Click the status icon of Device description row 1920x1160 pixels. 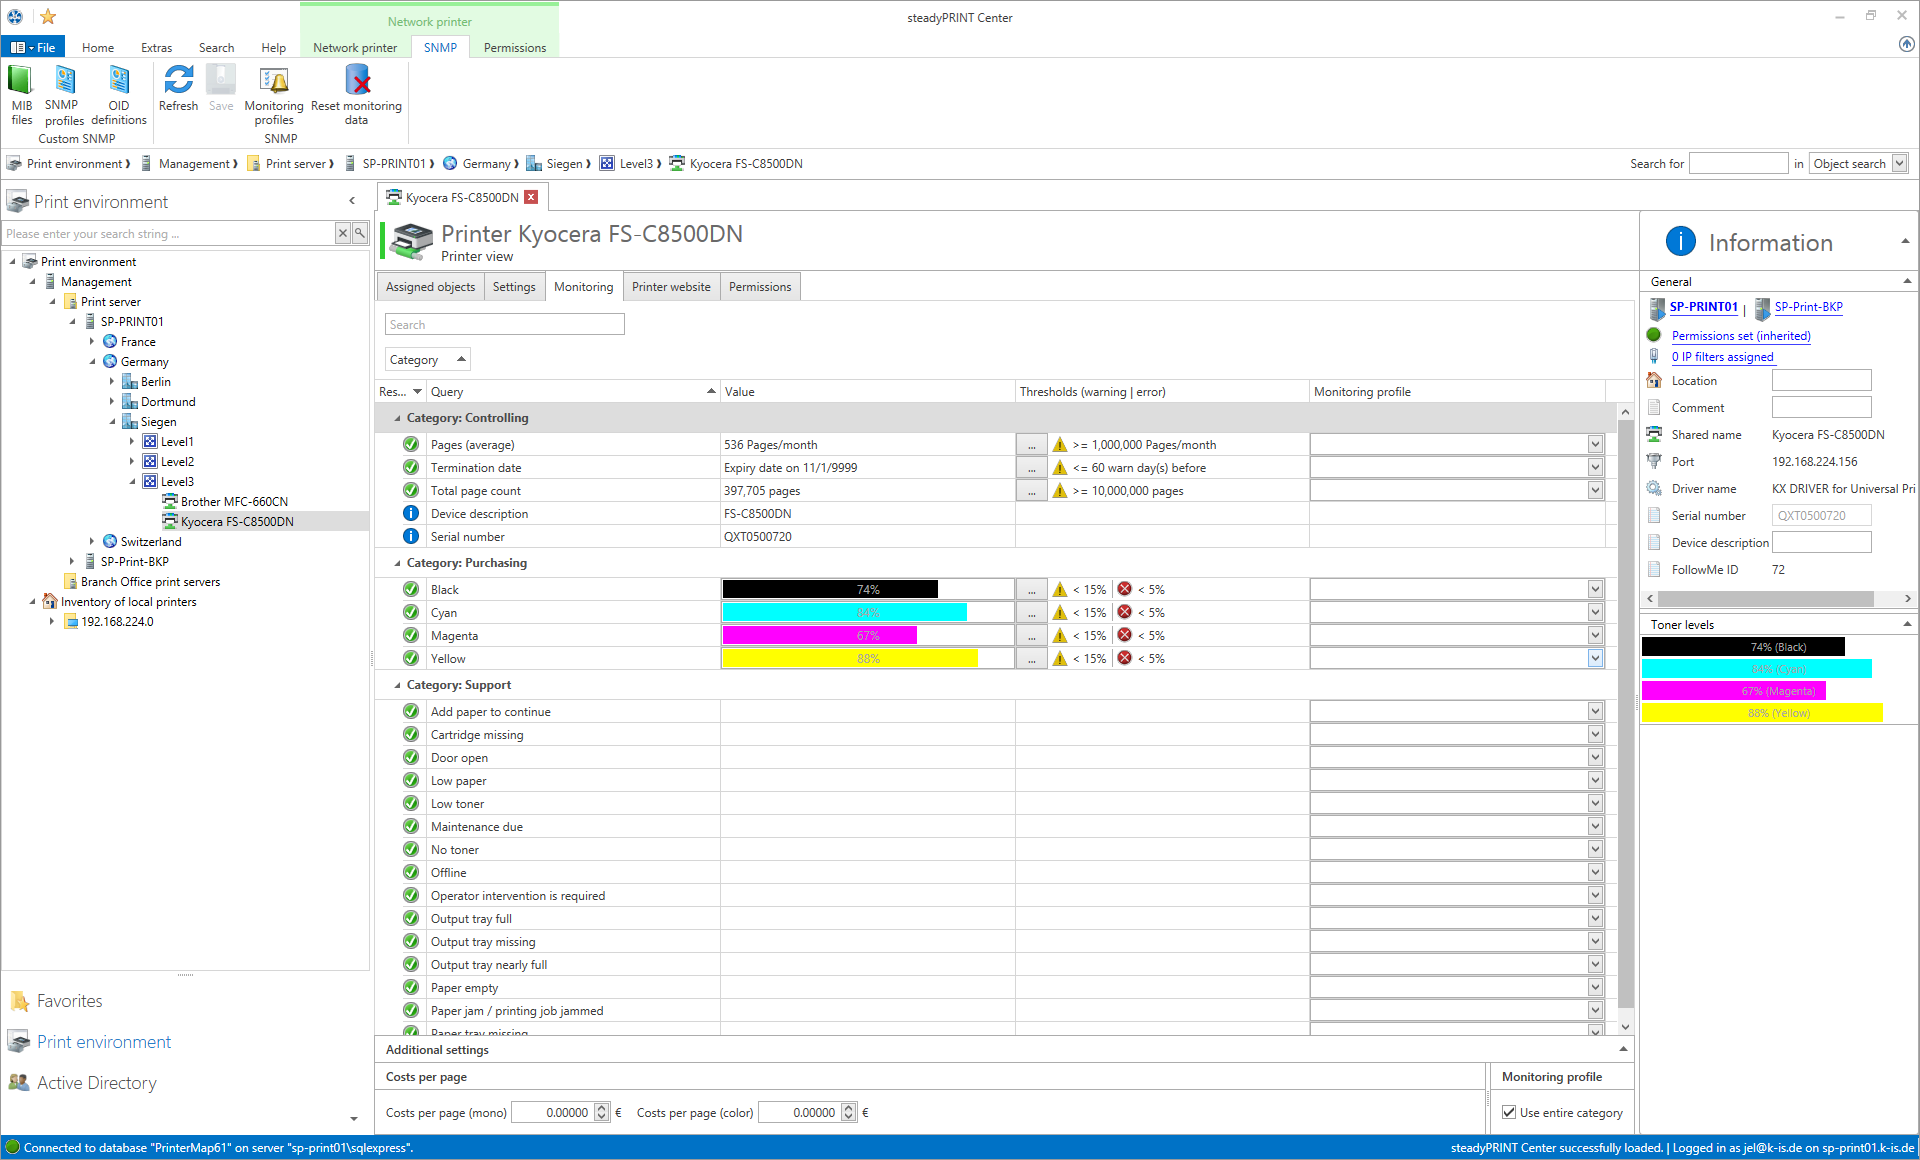click(x=411, y=513)
